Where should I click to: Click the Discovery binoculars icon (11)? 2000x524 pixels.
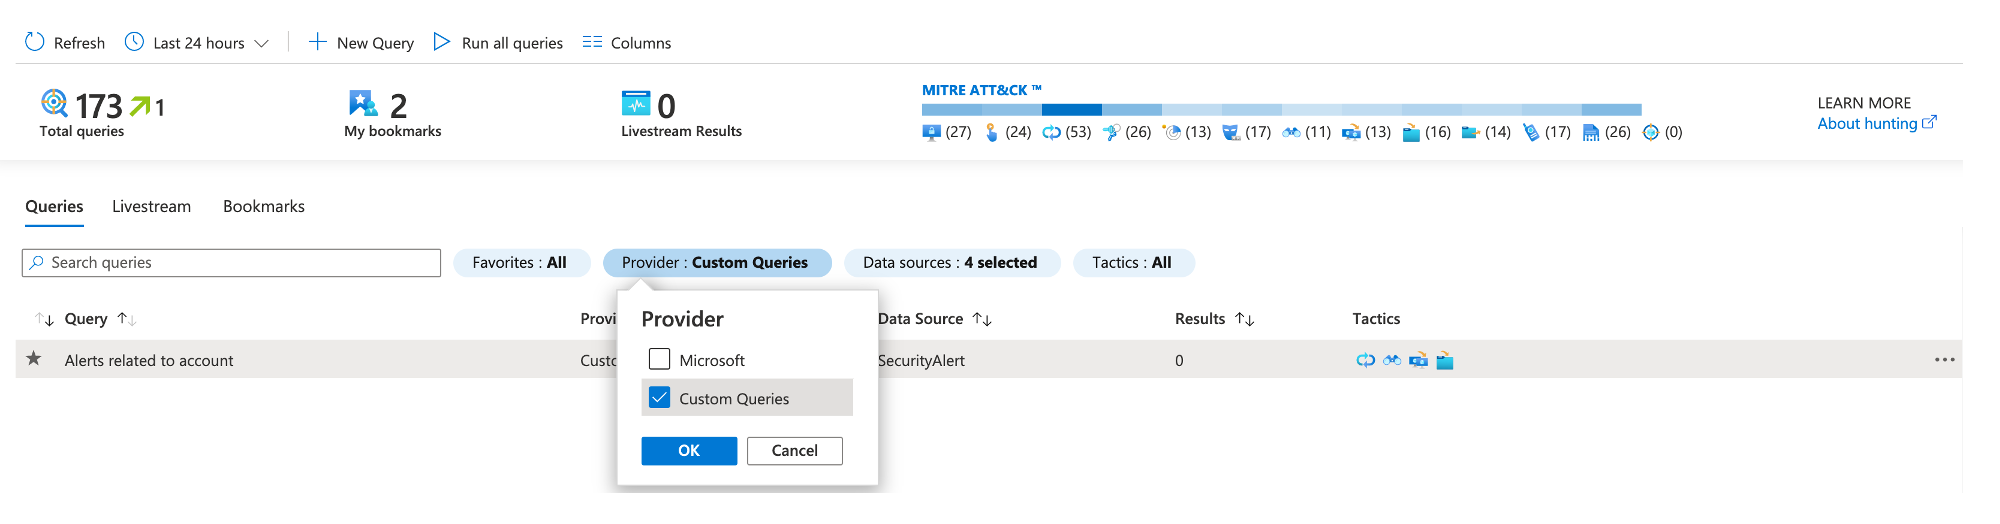[1291, 132]
